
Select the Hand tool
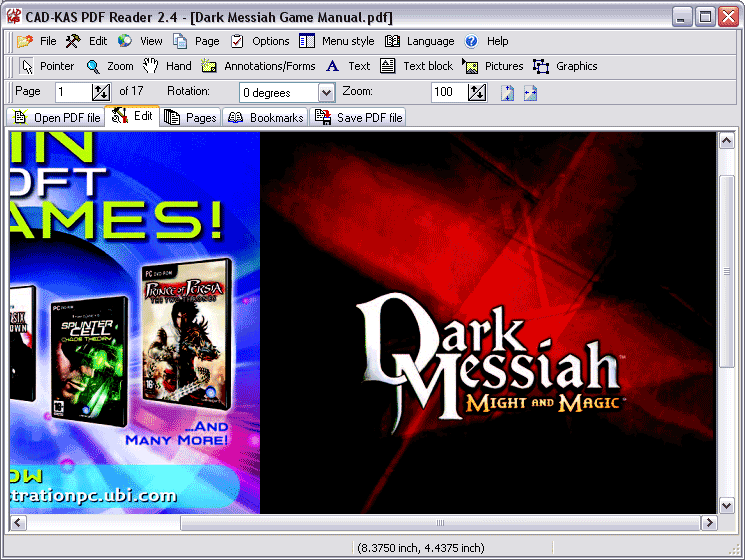click(x=167, y=66)
